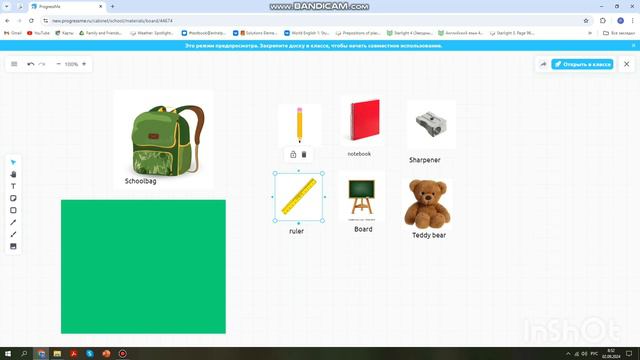Image resolution: width=640 pixels, height=360 pixels.
Task: Open a new browser tab
Action: 112,7
